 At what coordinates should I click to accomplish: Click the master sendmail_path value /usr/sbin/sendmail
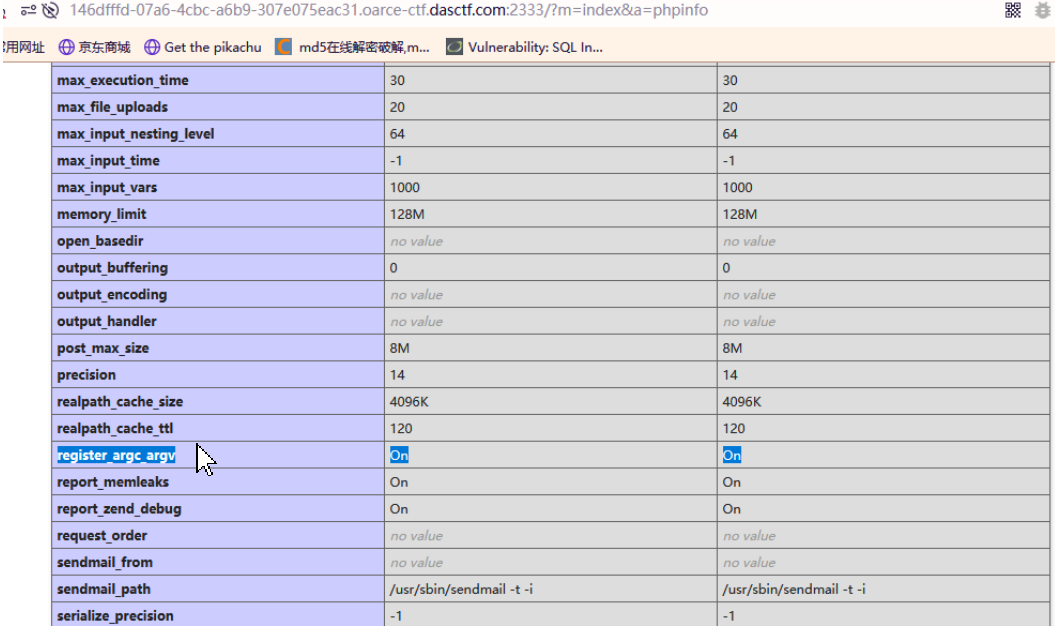[794, 589]
